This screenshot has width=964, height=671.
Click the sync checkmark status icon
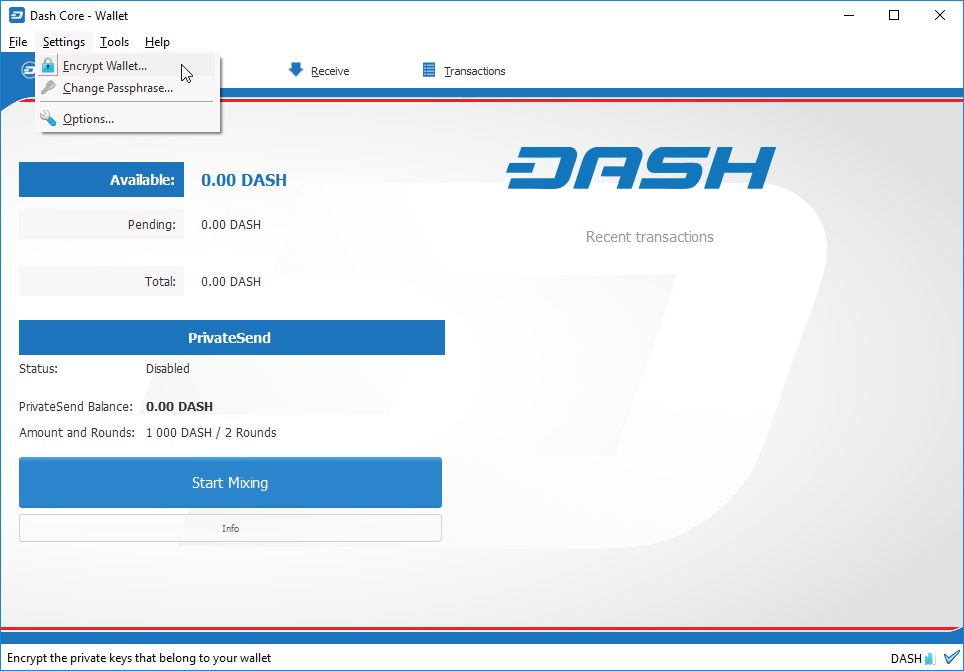point(951,657)
